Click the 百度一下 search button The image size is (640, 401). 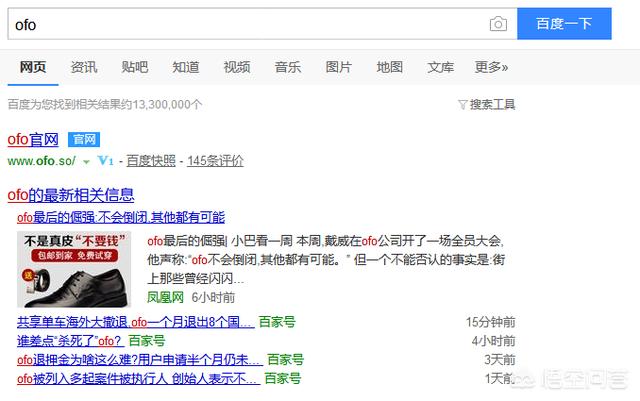pyautogui.click(x=564, y=24)
